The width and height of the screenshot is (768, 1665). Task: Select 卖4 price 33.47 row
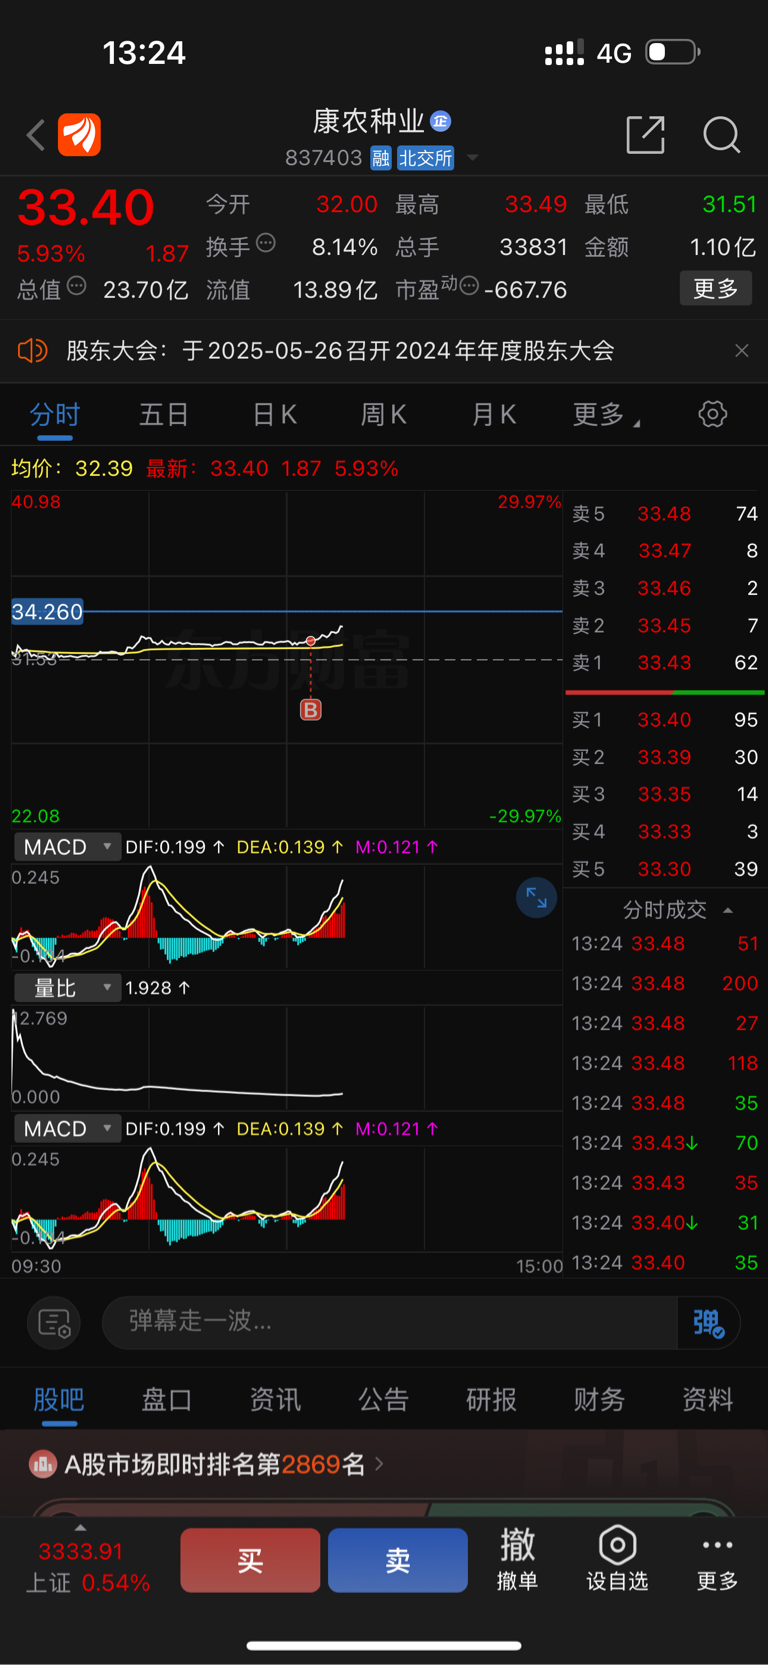pos(665,551)
